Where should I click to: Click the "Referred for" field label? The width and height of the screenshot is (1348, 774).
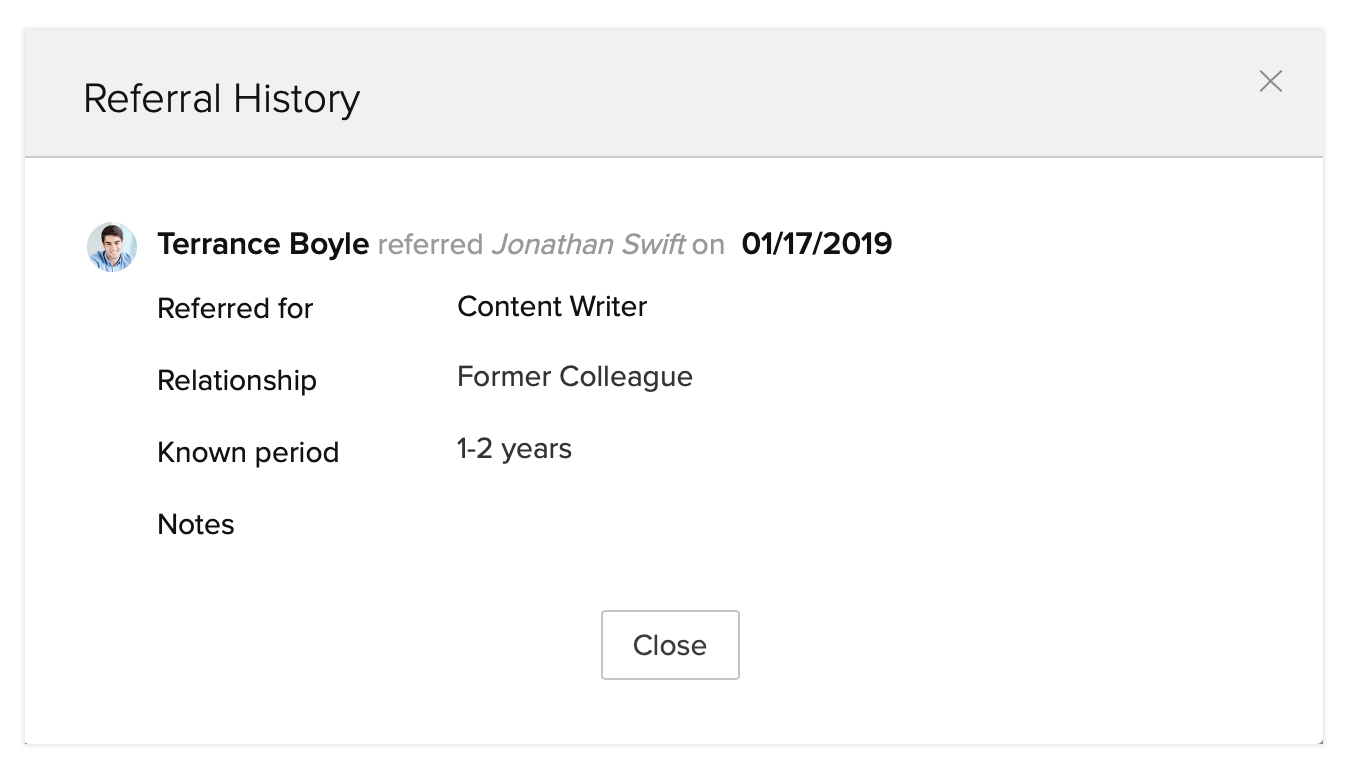pos(235,308)
